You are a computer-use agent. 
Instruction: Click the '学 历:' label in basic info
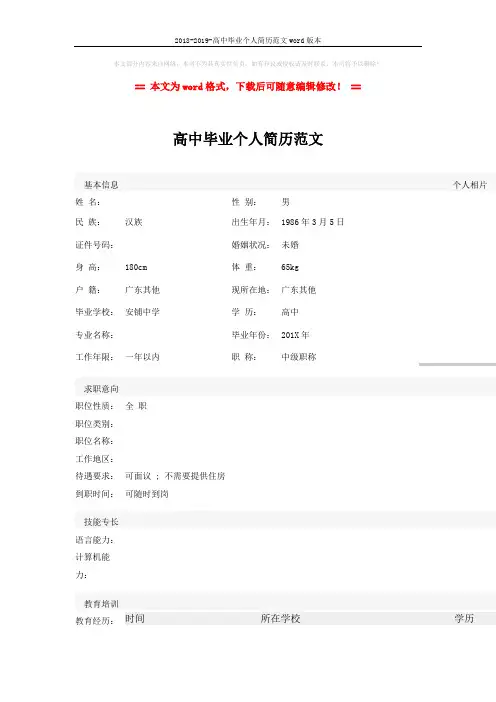tap(244, 312)
